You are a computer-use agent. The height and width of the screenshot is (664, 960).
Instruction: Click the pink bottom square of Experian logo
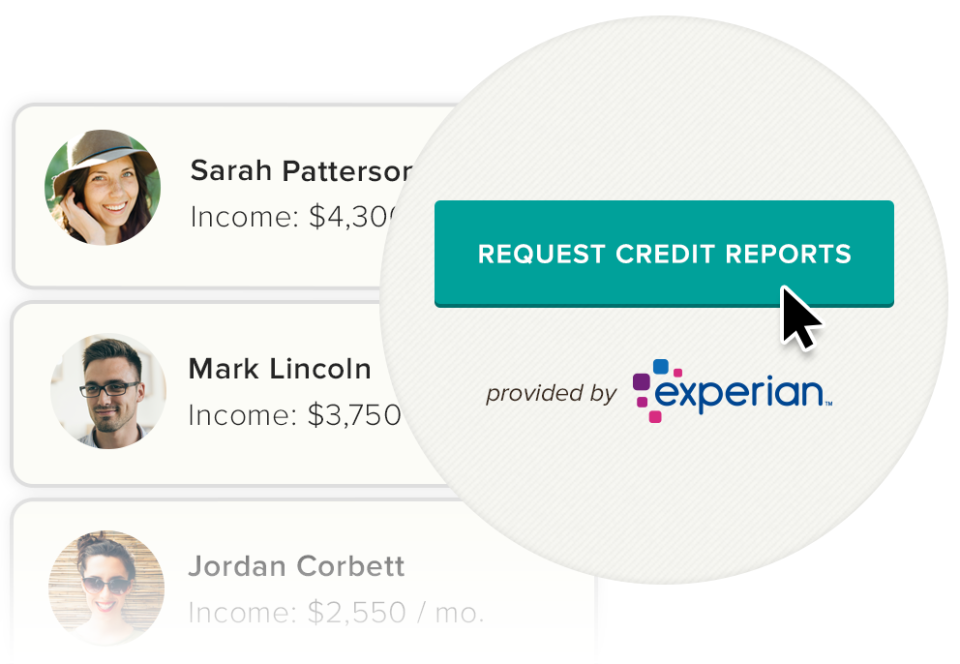click(655, 415)
